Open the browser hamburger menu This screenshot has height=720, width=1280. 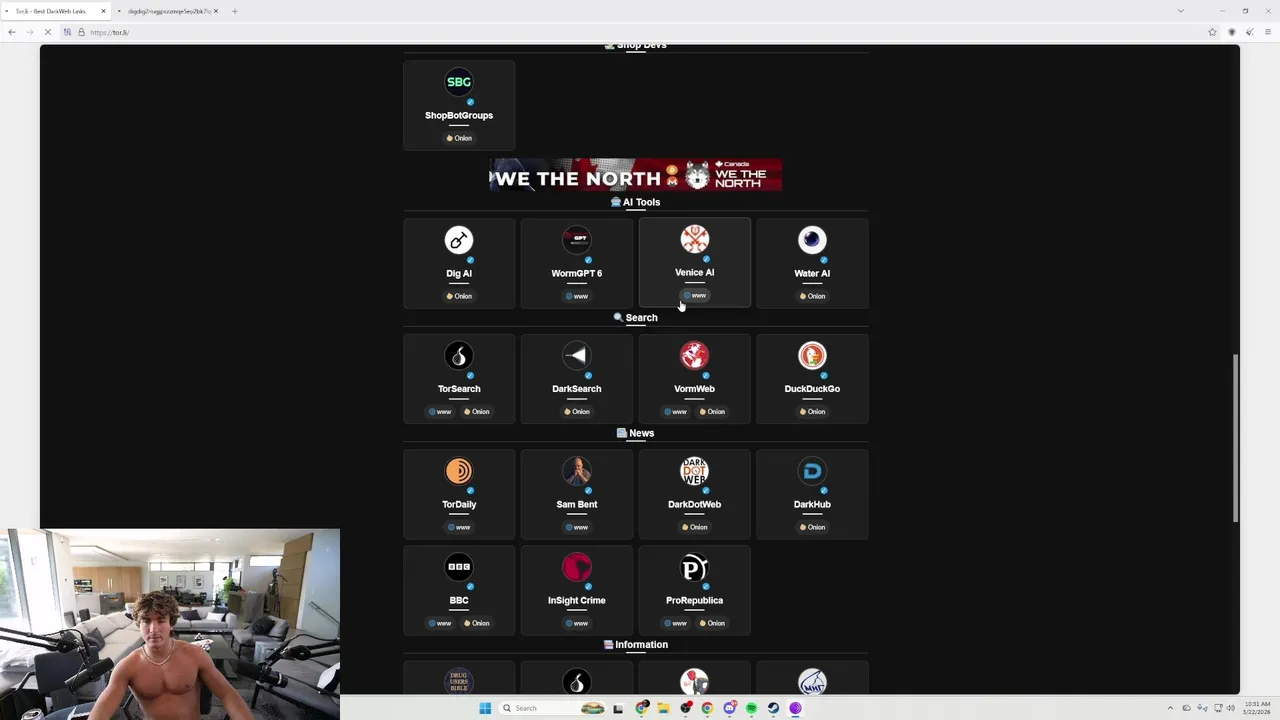(1268, 32)
